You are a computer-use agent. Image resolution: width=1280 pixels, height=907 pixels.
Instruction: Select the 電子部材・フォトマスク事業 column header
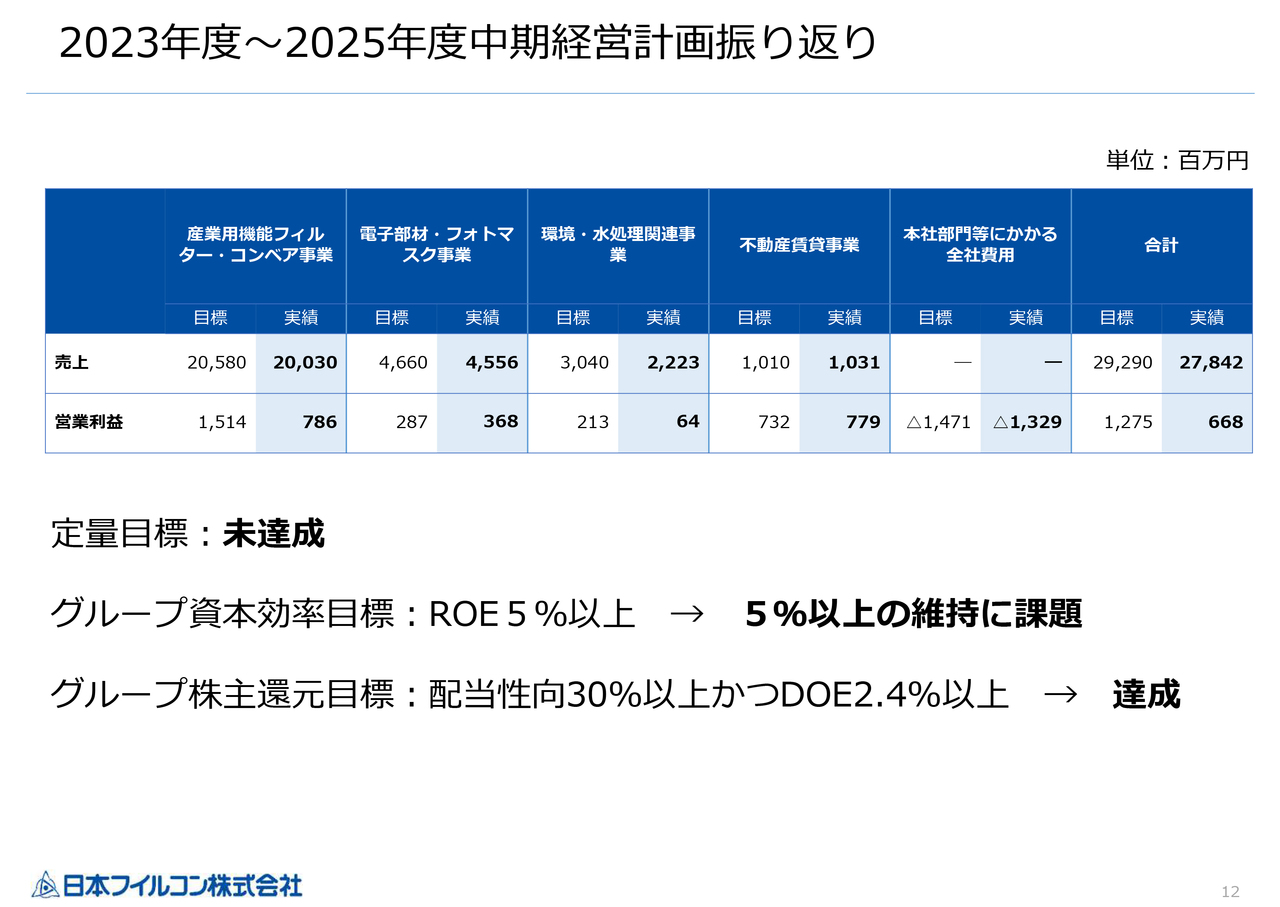coord(437,245)
